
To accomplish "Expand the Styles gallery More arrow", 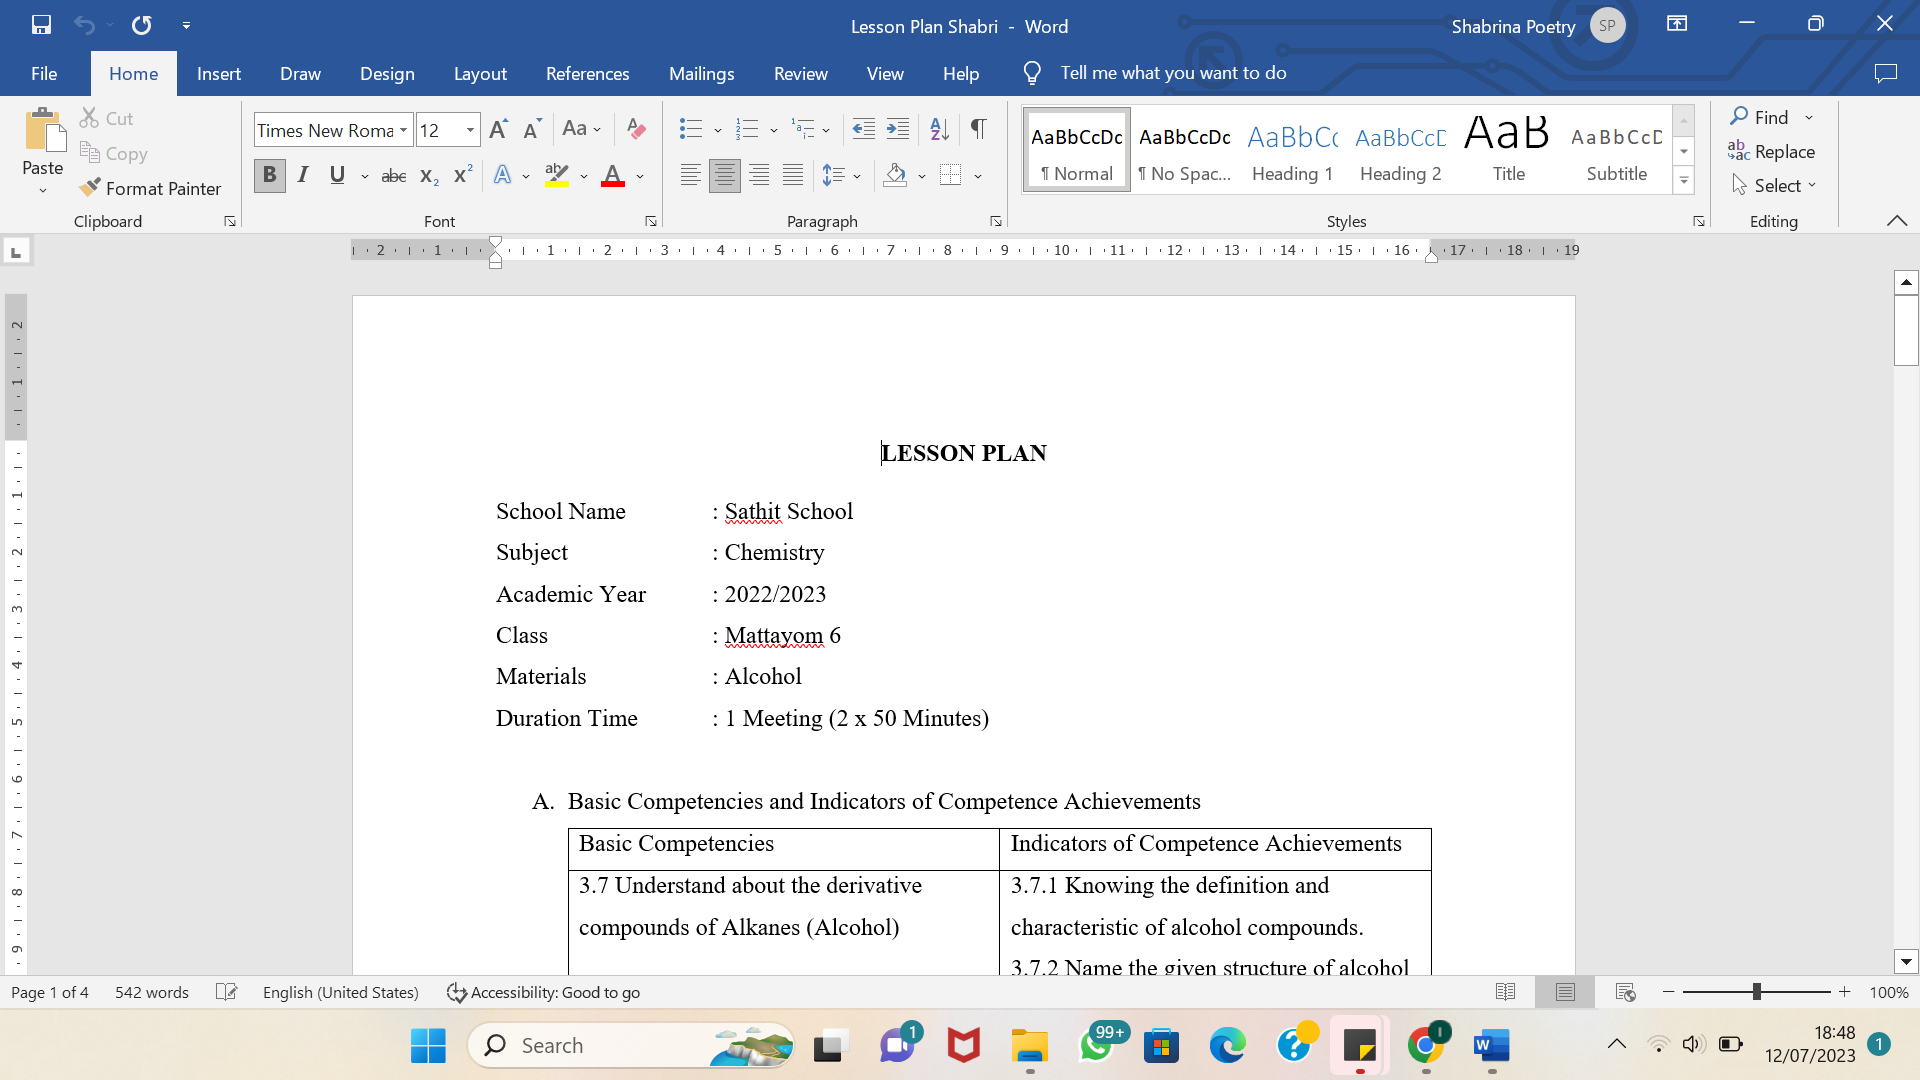I will 1684,181.
